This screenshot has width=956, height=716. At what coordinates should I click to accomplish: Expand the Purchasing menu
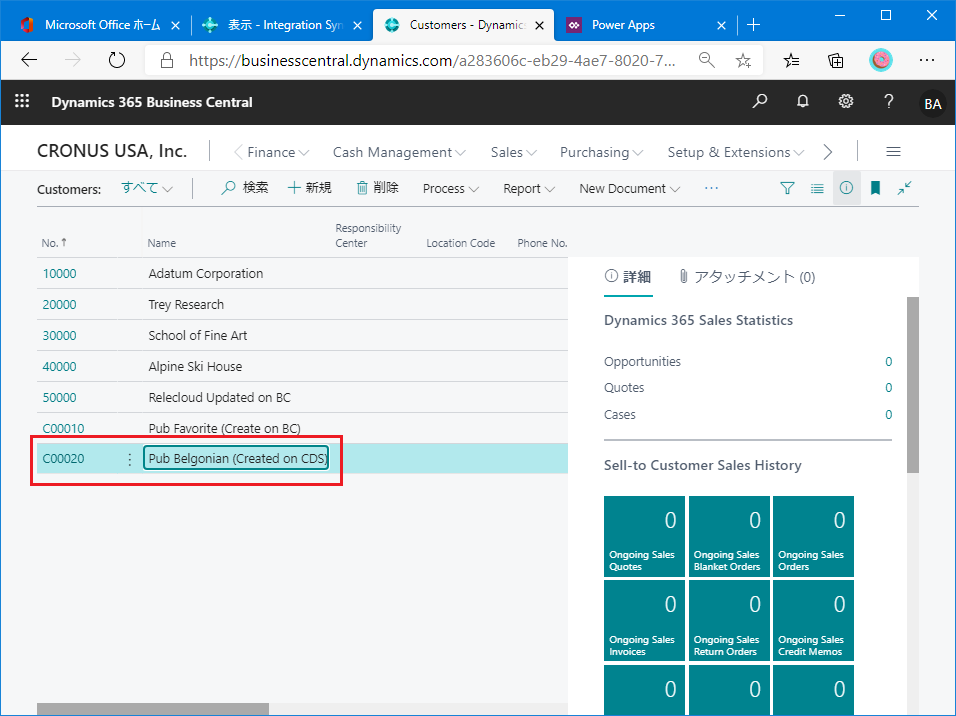[601, 152]
